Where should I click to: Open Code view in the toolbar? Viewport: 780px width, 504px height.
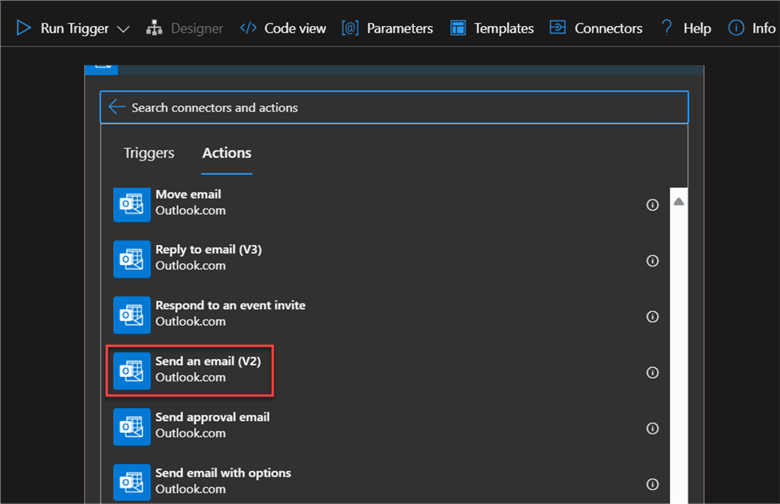tap(283, 28)
